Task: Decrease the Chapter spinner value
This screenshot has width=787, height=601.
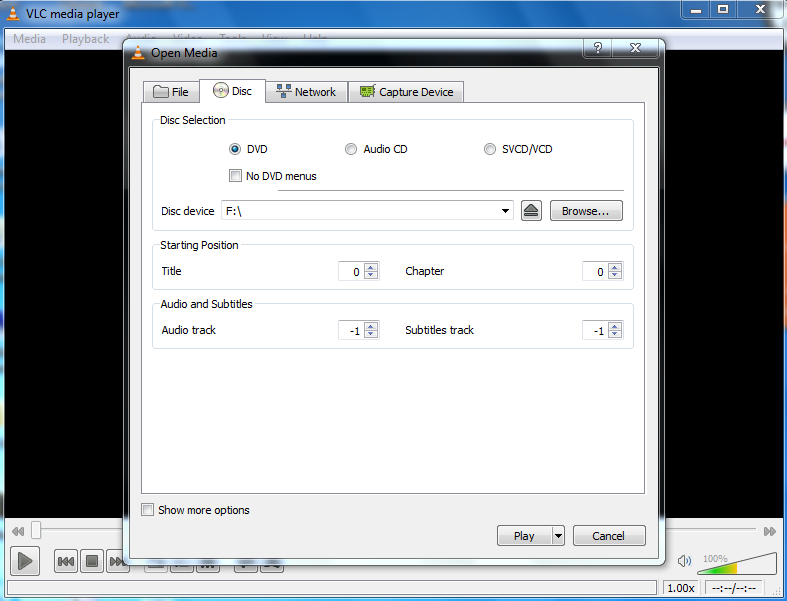Action: 615,275
